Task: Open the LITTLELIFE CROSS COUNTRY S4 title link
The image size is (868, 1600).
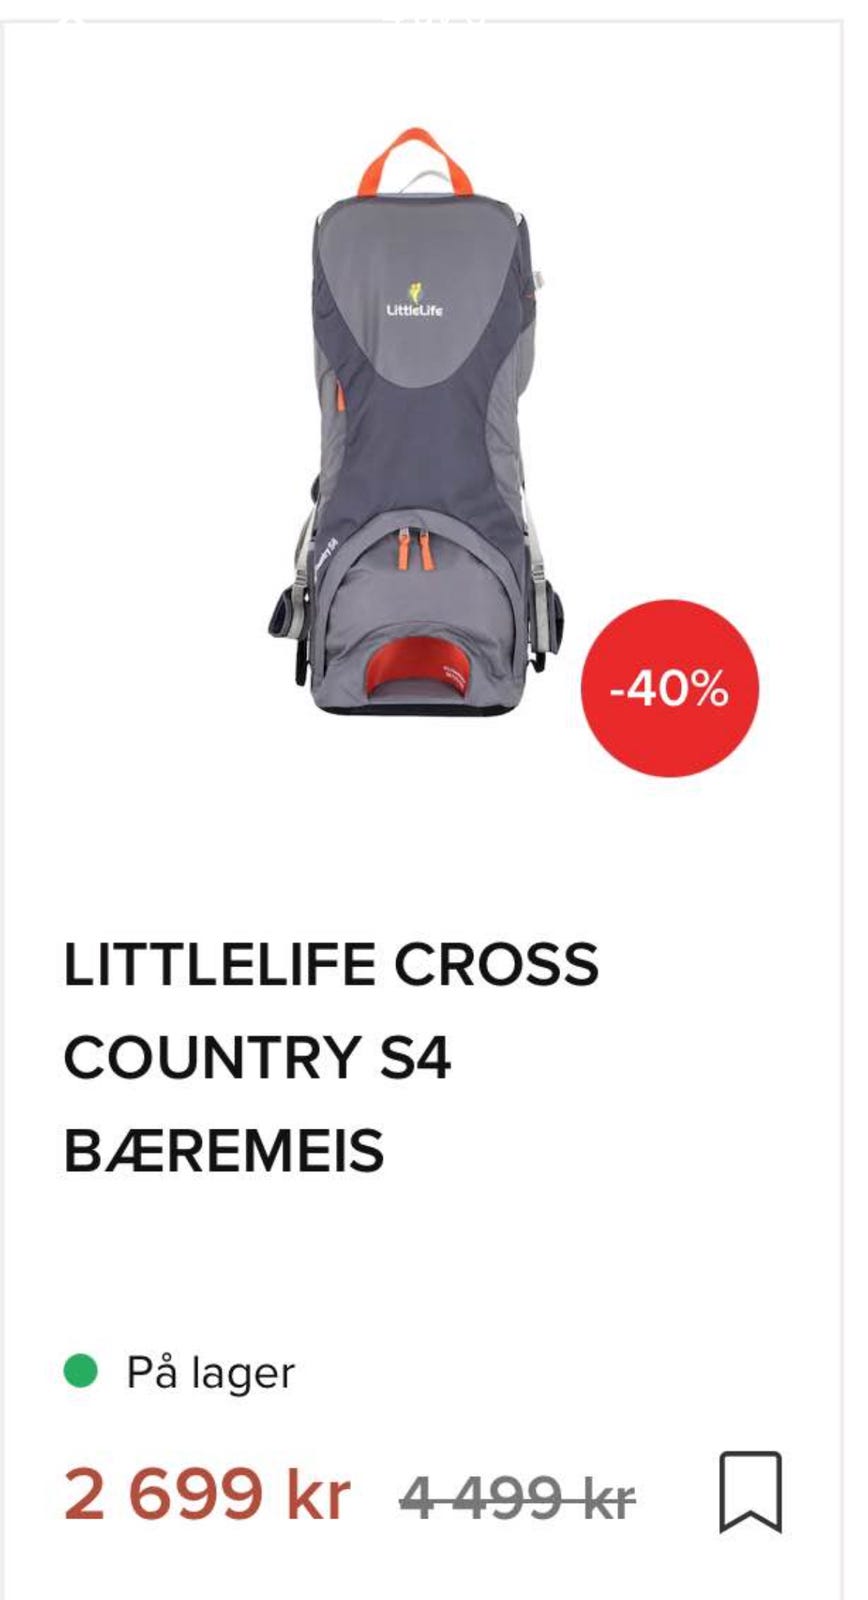Action: tap(331, 1057)
